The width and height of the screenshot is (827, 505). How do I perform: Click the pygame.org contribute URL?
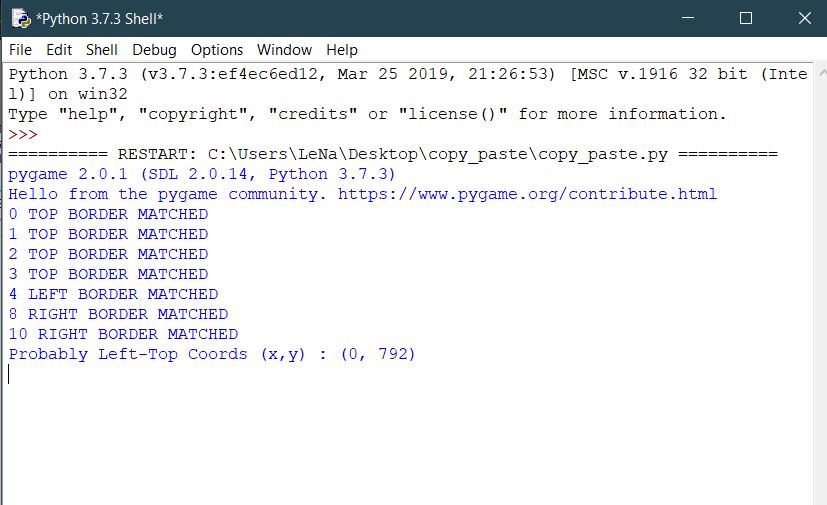coord(527,194)
